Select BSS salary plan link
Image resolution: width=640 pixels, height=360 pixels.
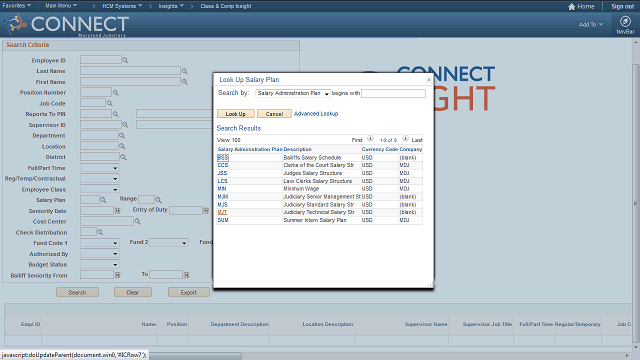223,158
